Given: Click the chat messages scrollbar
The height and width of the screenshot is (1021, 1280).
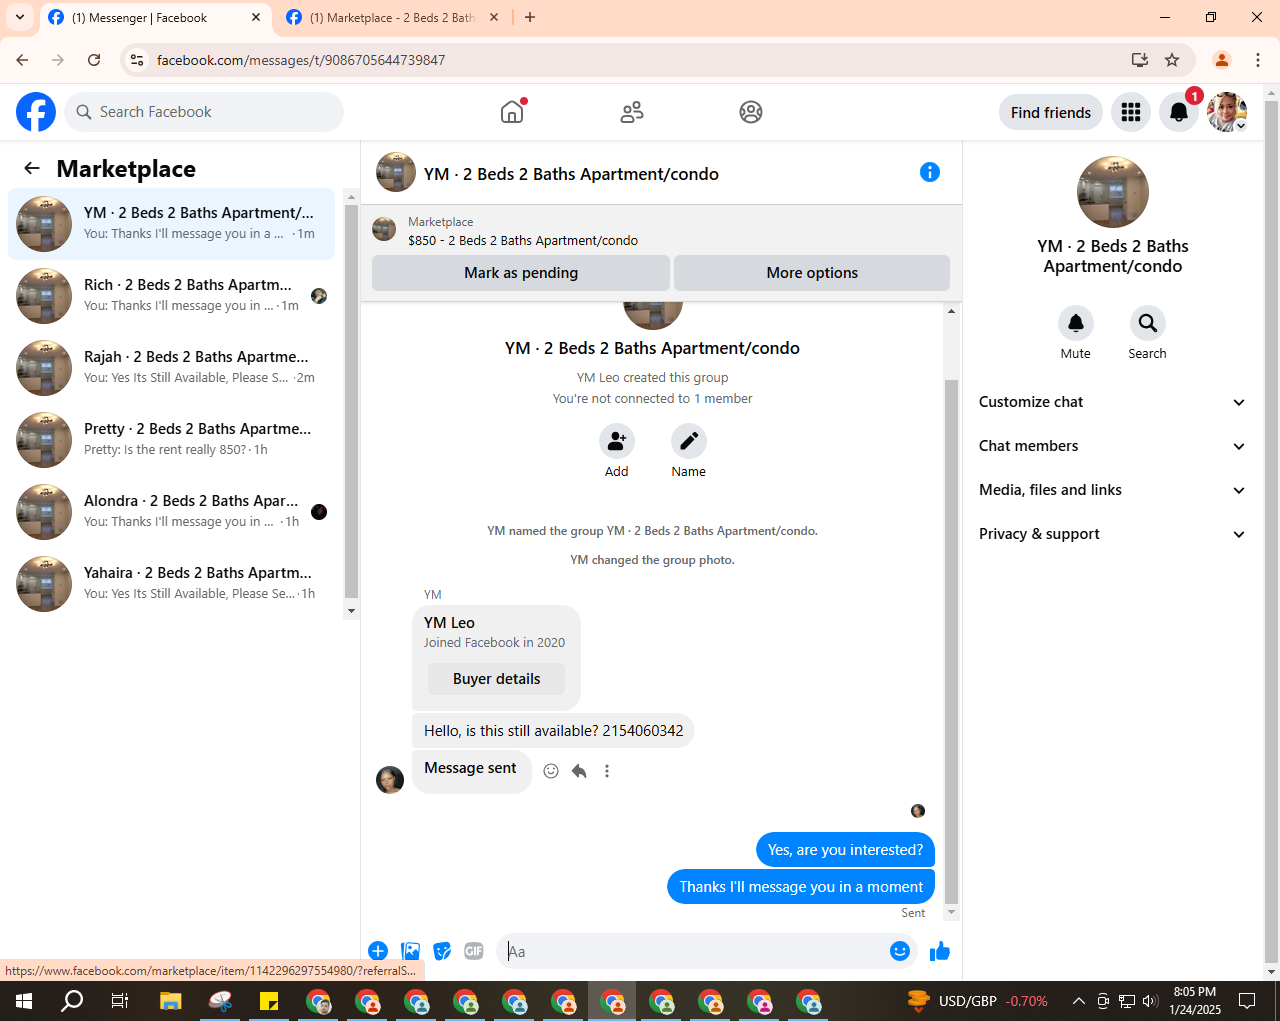Looking at the screenshot, I should pyautogui.click(x=951, y=640).
